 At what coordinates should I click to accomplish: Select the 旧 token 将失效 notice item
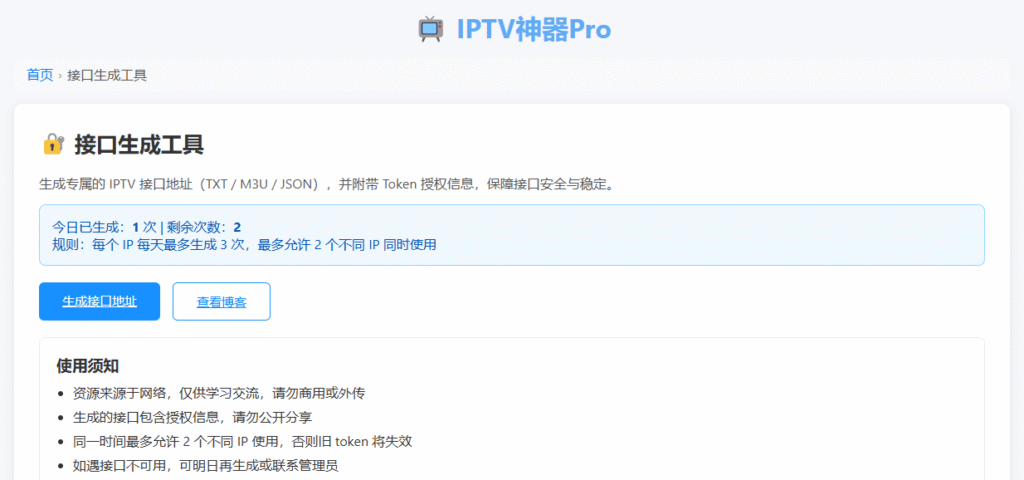pos(244,441)
